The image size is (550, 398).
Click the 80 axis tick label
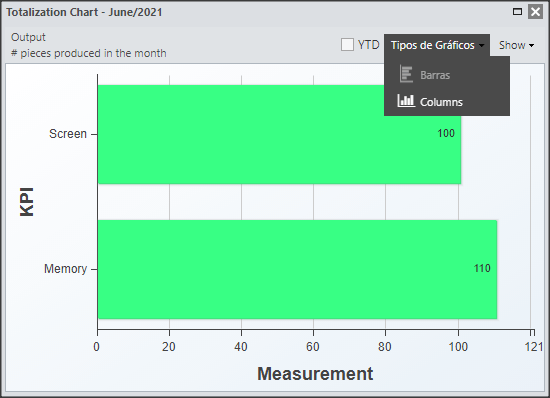tap(385, 347)
